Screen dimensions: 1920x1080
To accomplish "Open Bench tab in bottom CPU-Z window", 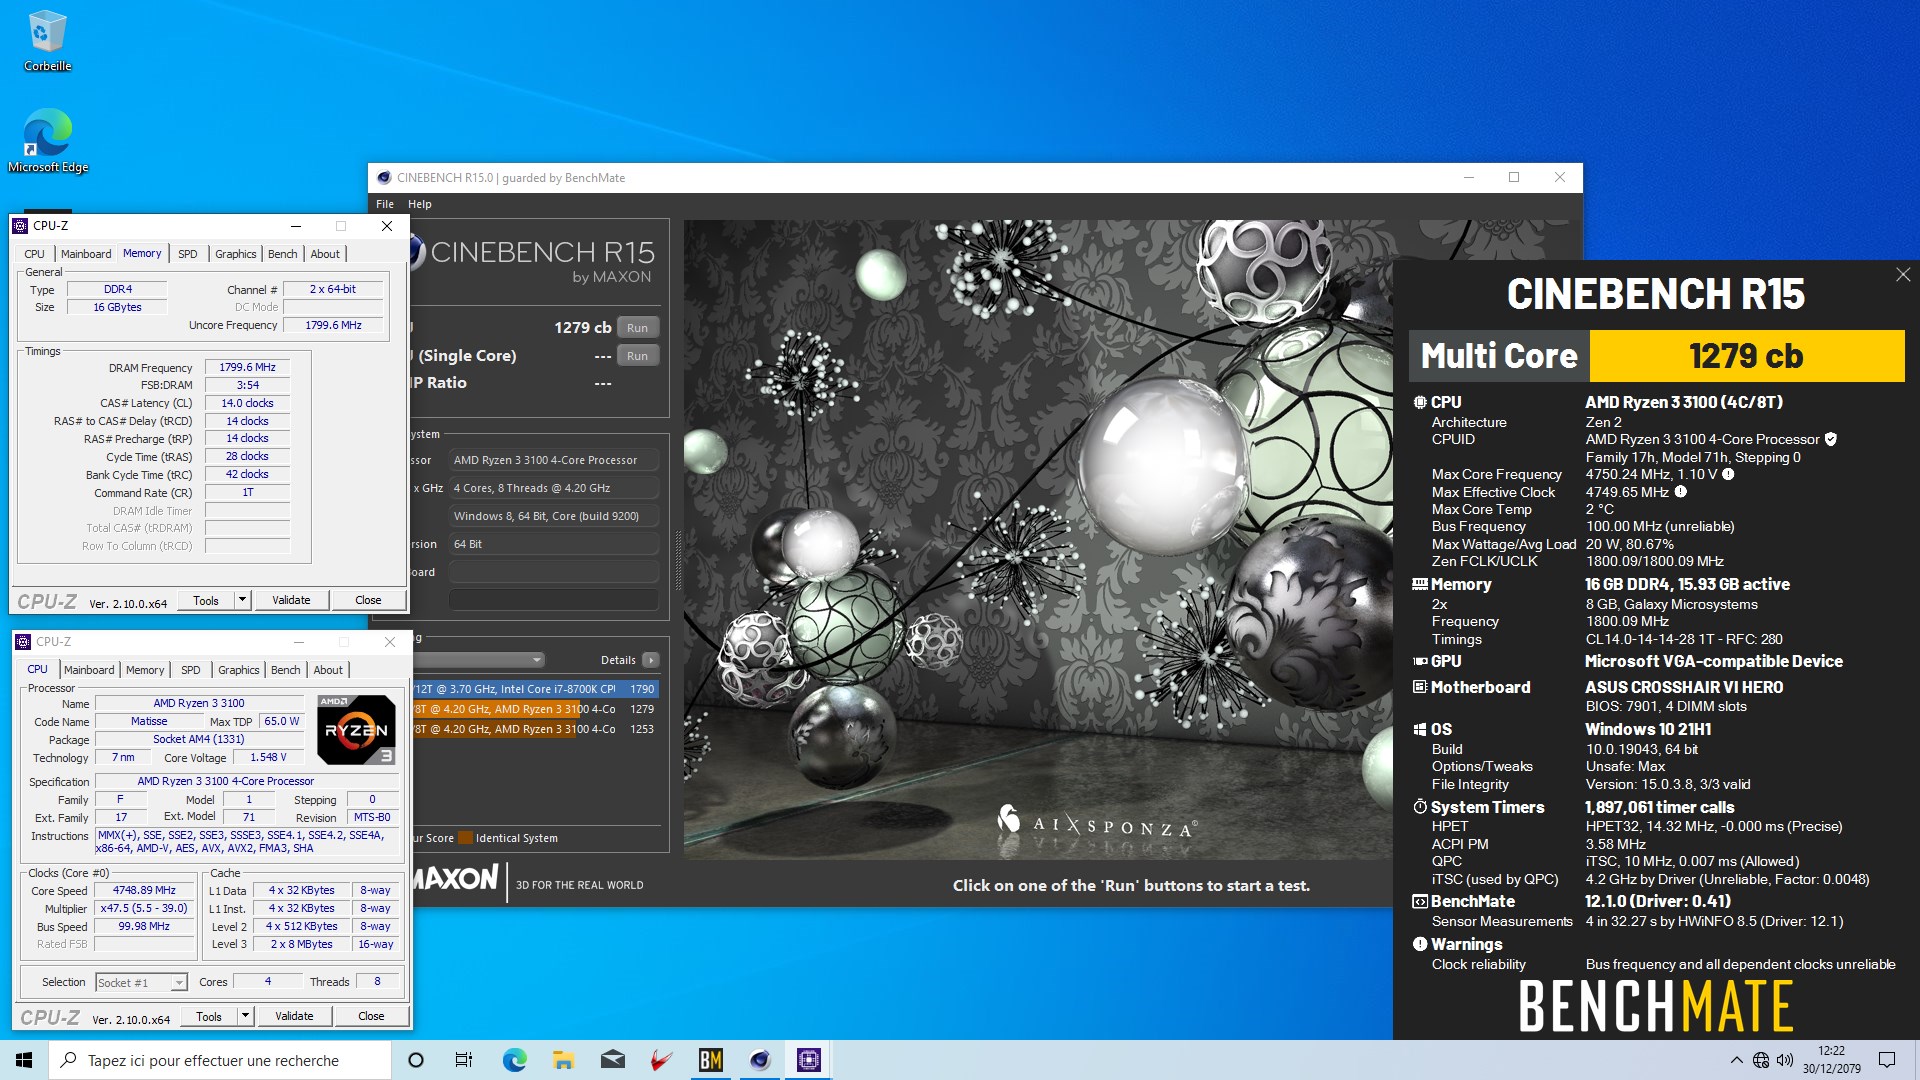I will [286, 670].
